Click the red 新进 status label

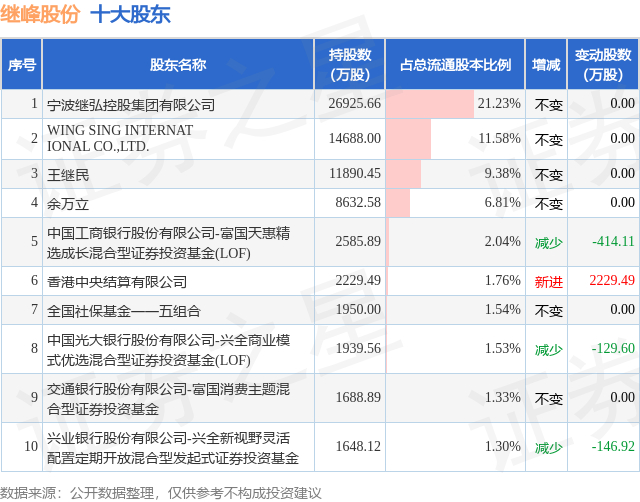(549, 282)
